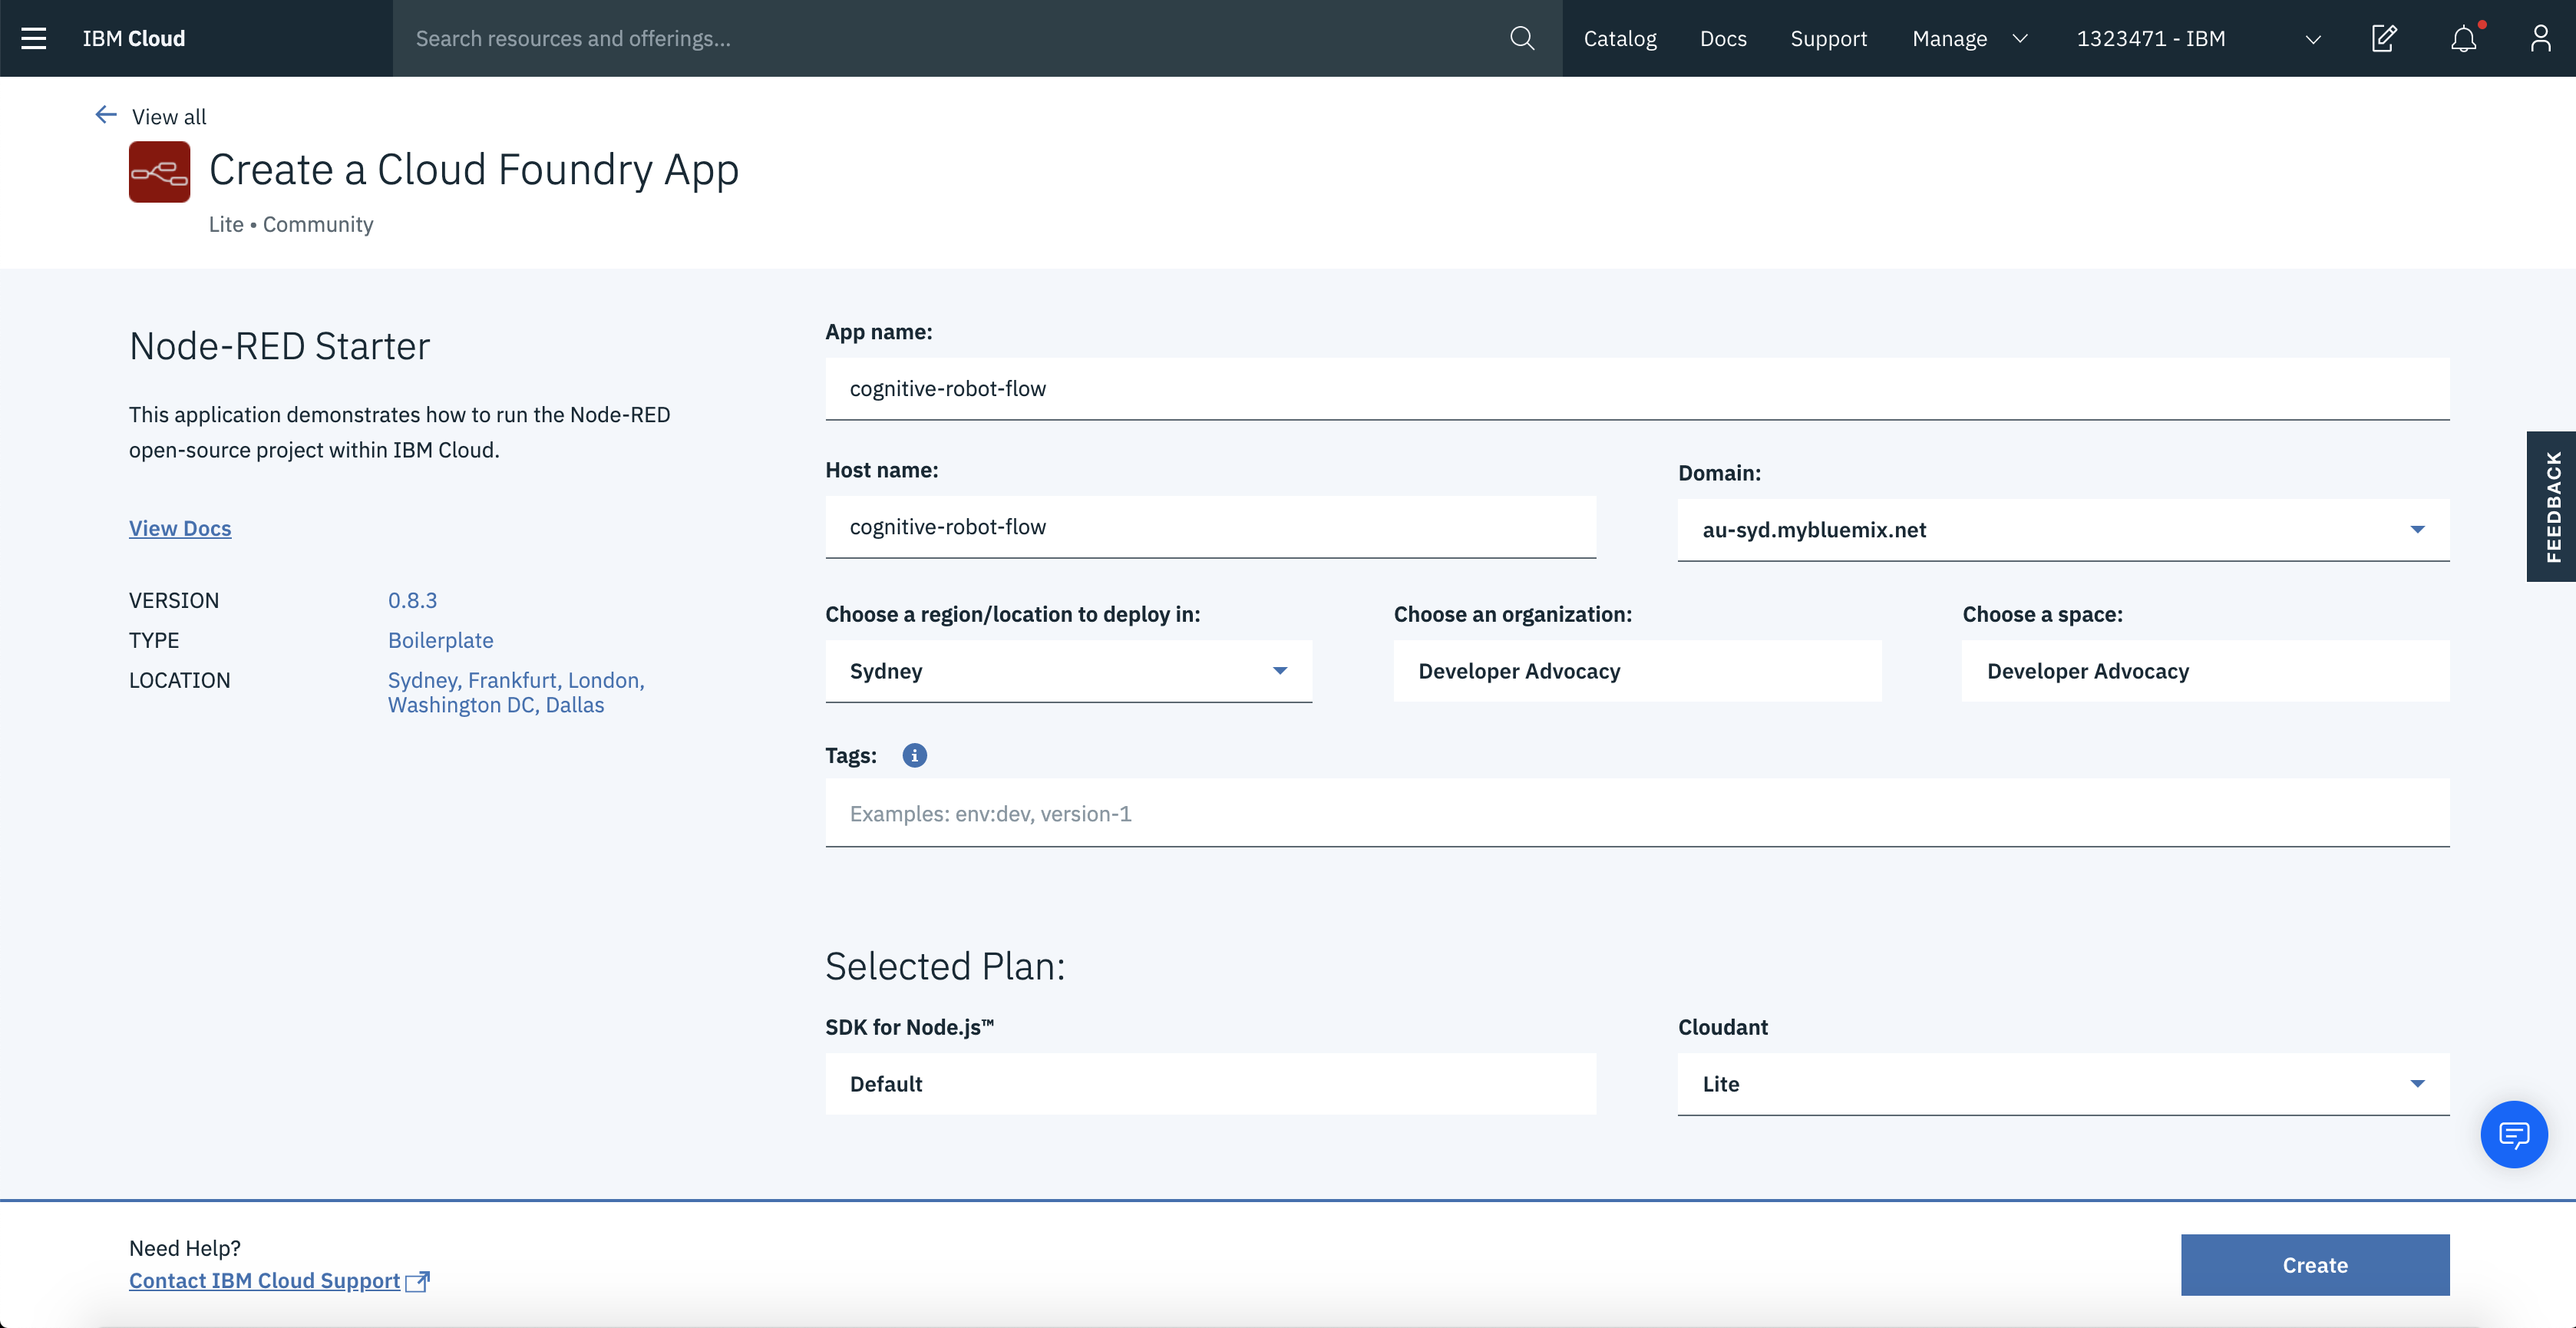2576x1328 pixels.
Task: Click the Create button
Action: point(2314,1265)
